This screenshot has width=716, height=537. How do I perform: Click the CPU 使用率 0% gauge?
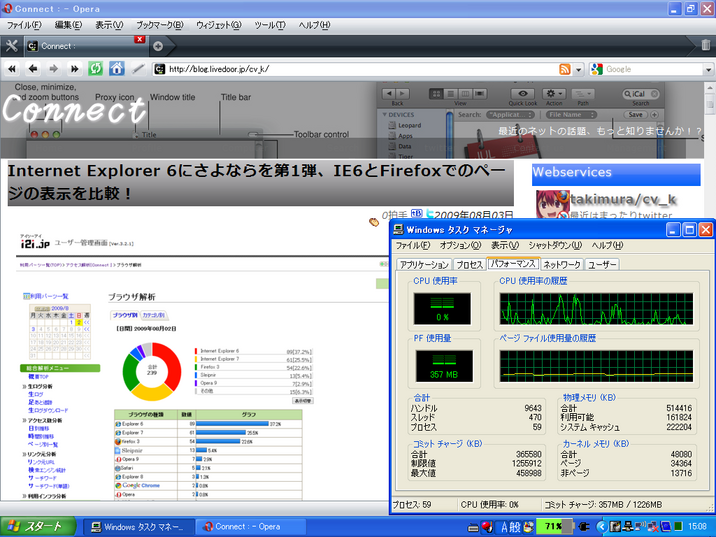click(442, 309)
